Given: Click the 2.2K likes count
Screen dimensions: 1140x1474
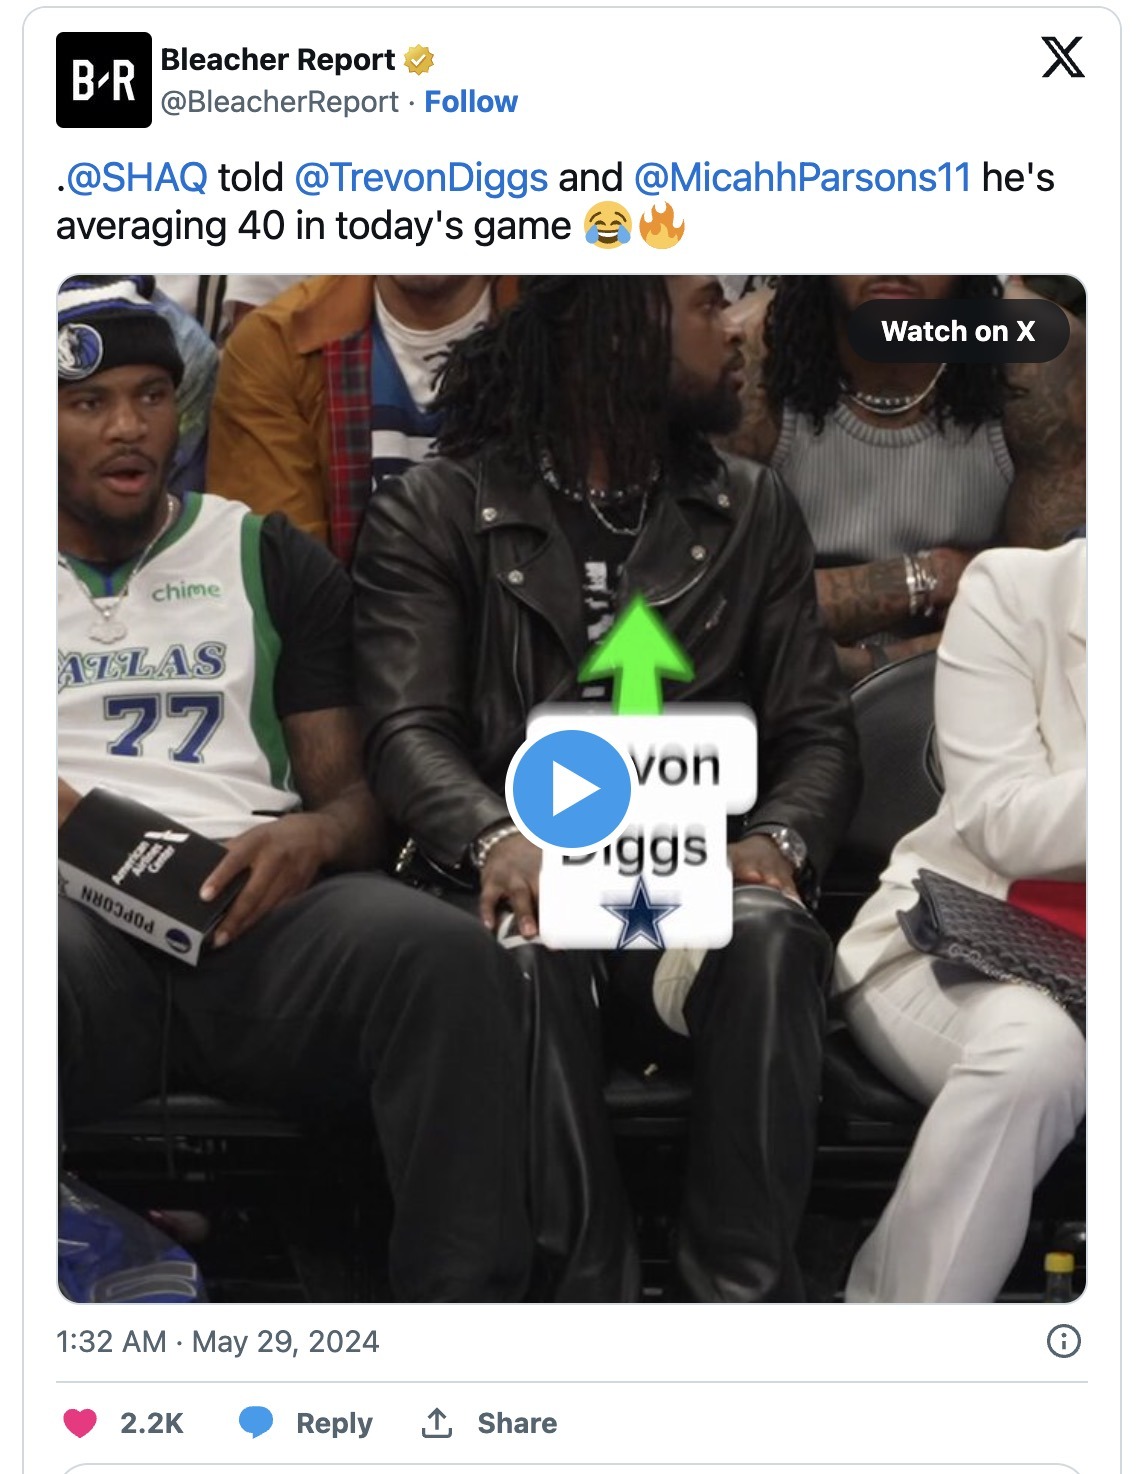Looking at the screenshot, I should (152, 1423).
